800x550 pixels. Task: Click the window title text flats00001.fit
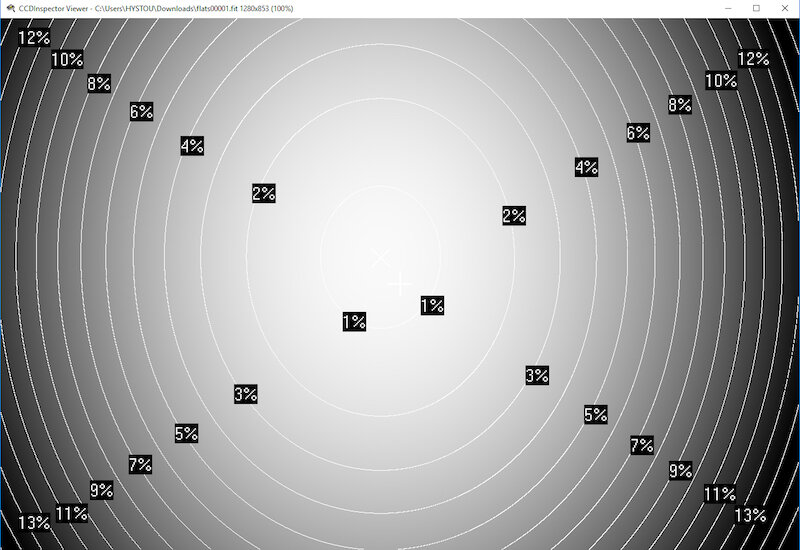218,9
